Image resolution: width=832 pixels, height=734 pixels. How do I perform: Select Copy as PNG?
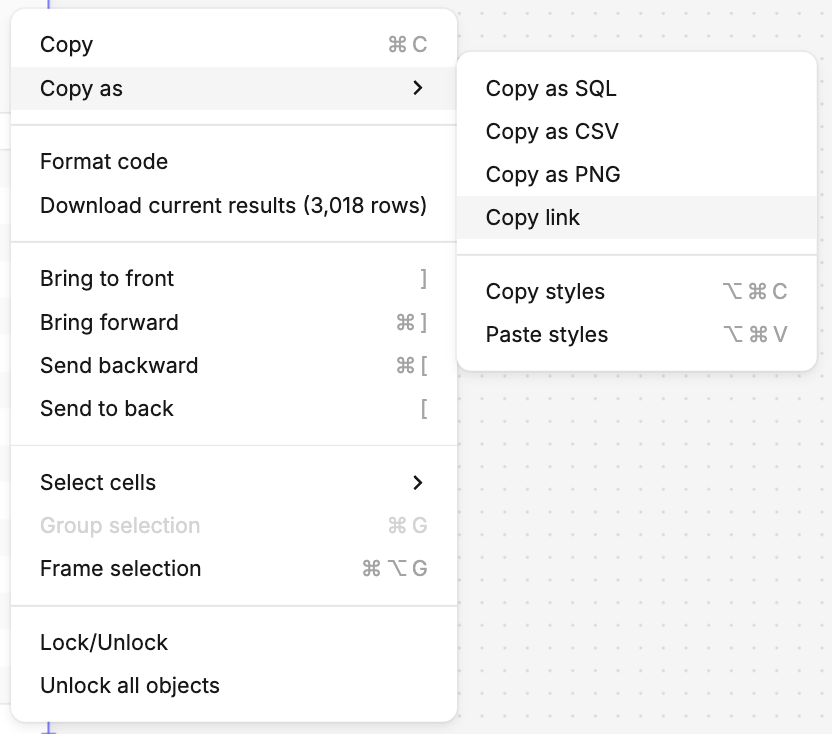tap(553, 175)
